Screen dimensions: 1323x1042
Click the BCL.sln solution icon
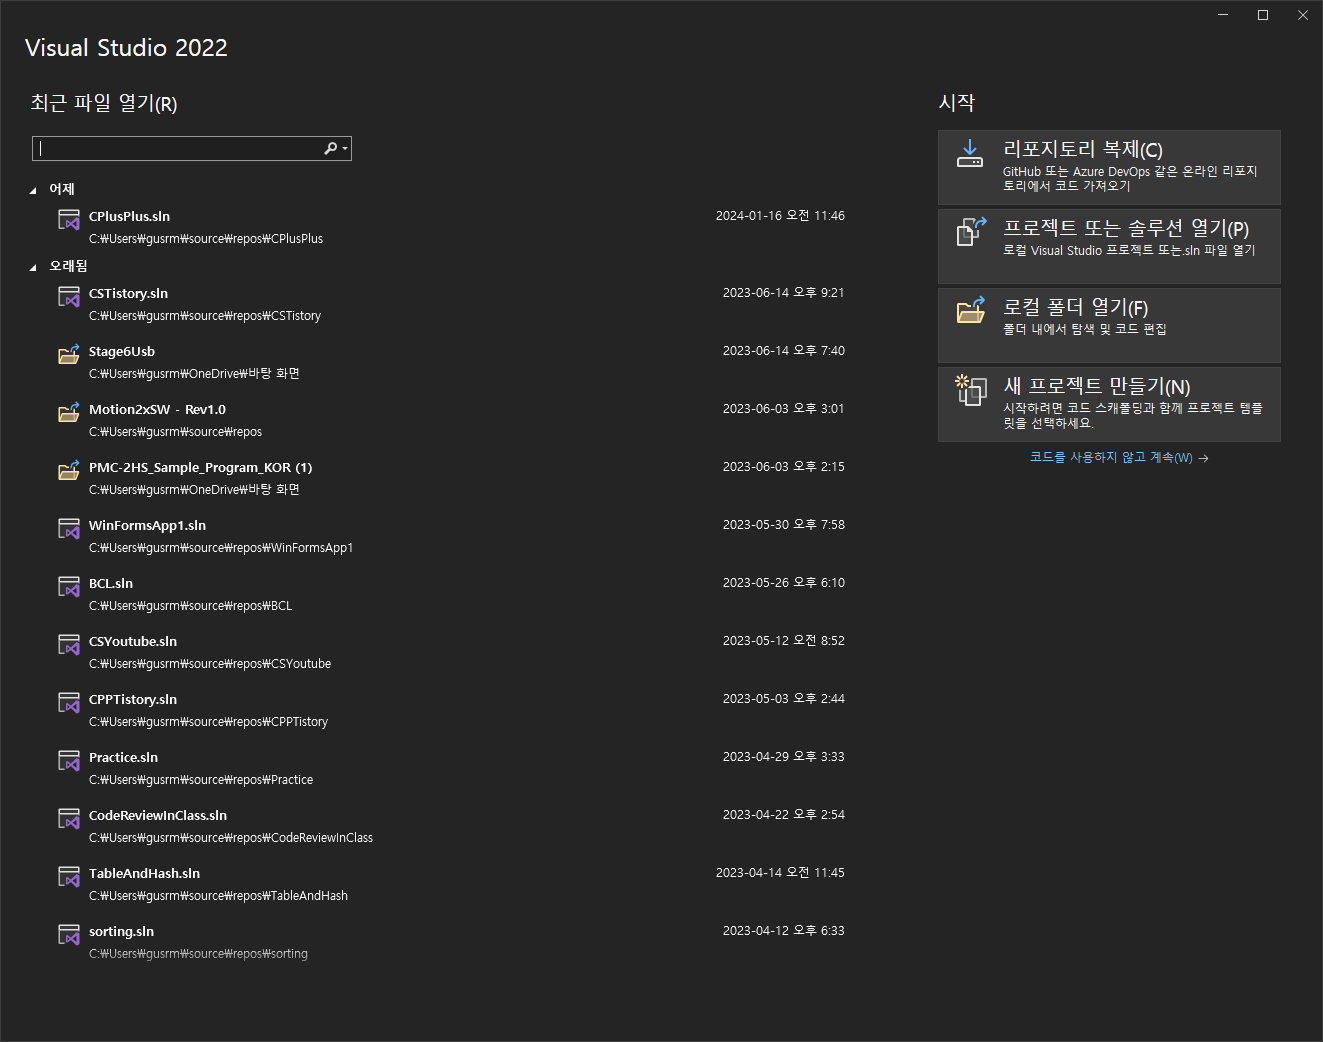(x=69, y=587)
